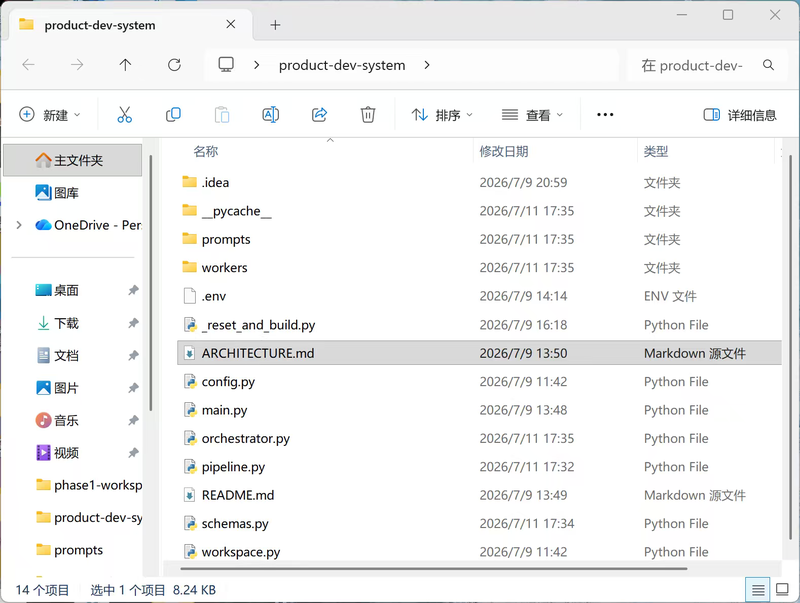This screenshot has width=800, height=603.
Task: Open 桌面 Desktop in sidebar
Action: pyautogui.click(x=57, y=290)
